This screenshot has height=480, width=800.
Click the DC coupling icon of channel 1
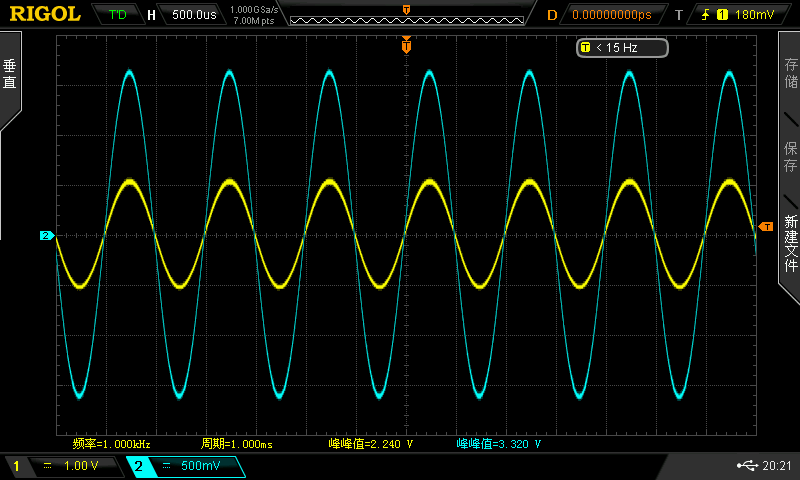pos(47,465)
